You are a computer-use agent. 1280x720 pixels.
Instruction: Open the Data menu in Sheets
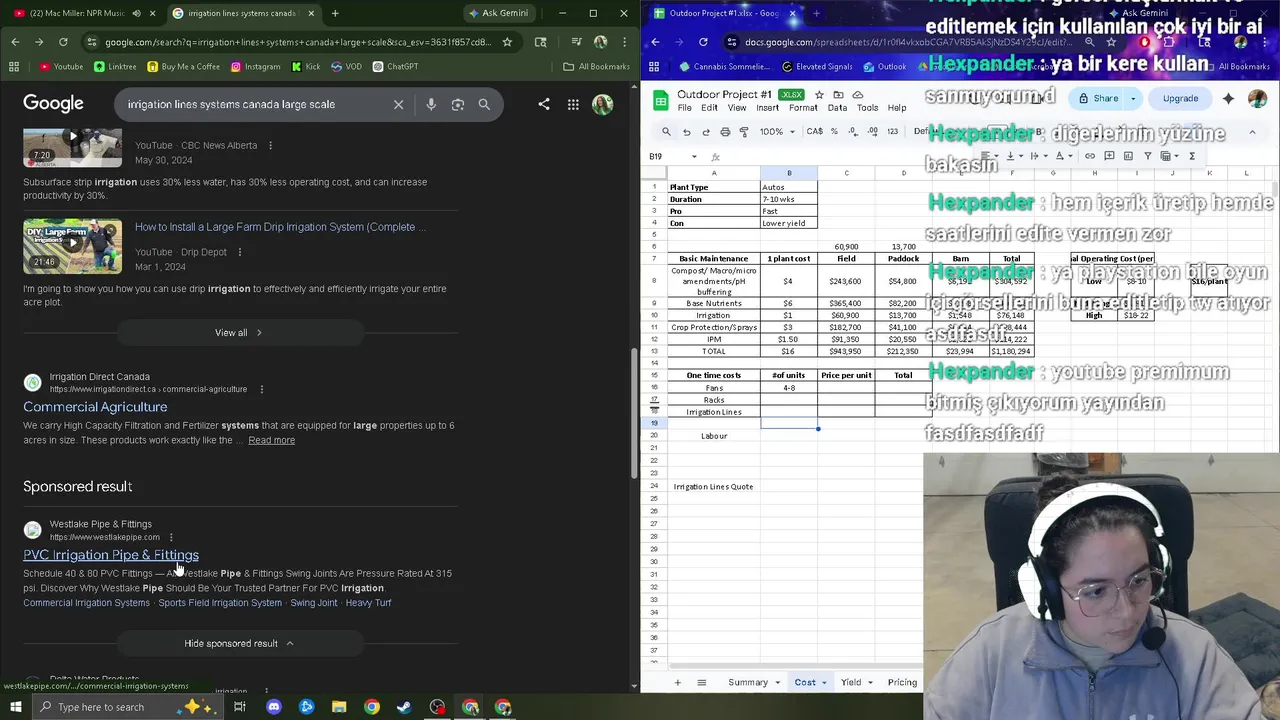tap(837, 108)
